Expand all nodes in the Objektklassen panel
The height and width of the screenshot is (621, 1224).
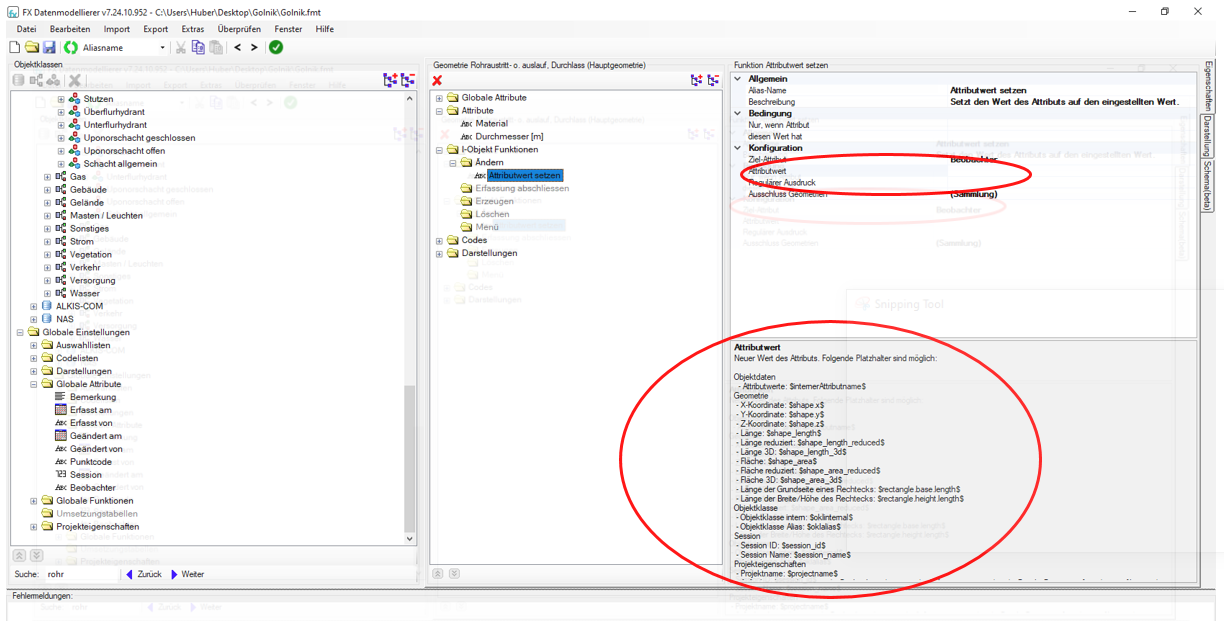click(391, 80)
